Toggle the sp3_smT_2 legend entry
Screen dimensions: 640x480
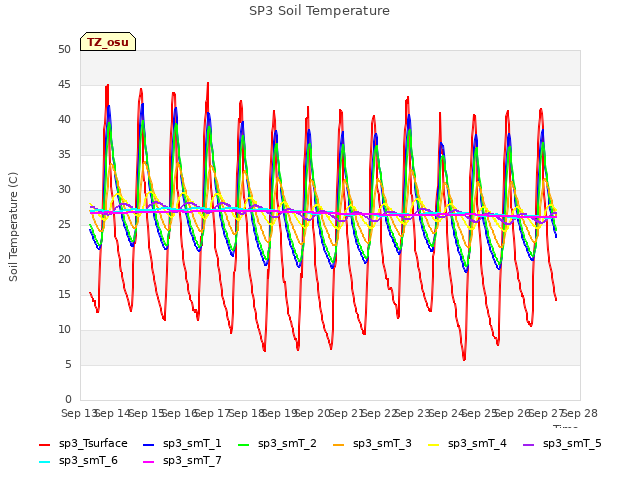(277, 444)
